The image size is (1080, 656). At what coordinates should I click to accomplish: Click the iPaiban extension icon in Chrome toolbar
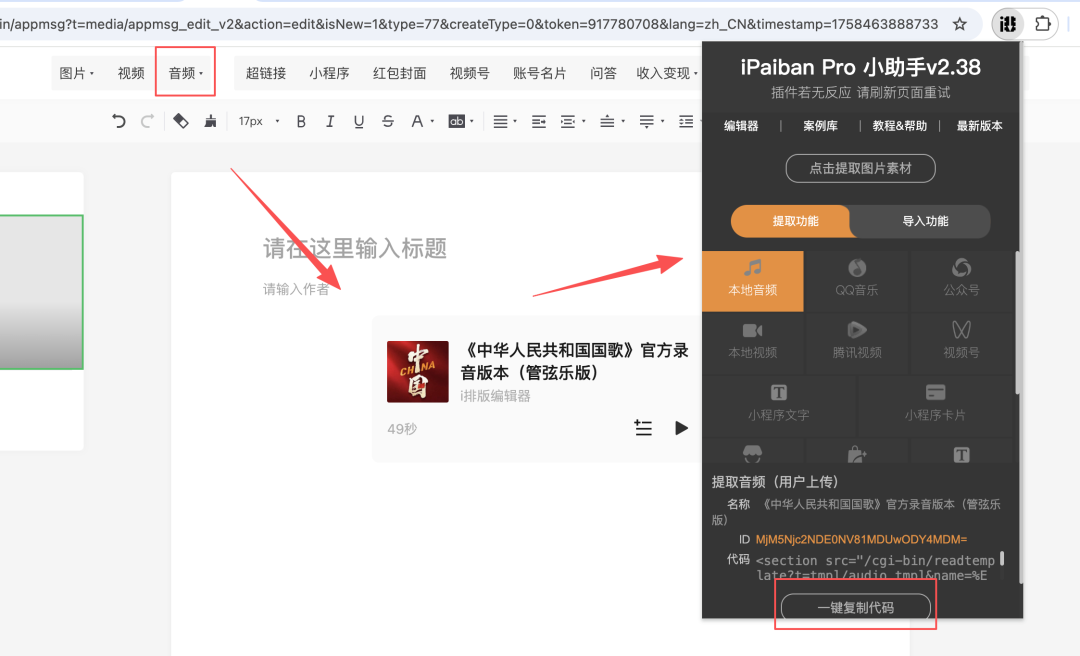[x=1007, y=24]
